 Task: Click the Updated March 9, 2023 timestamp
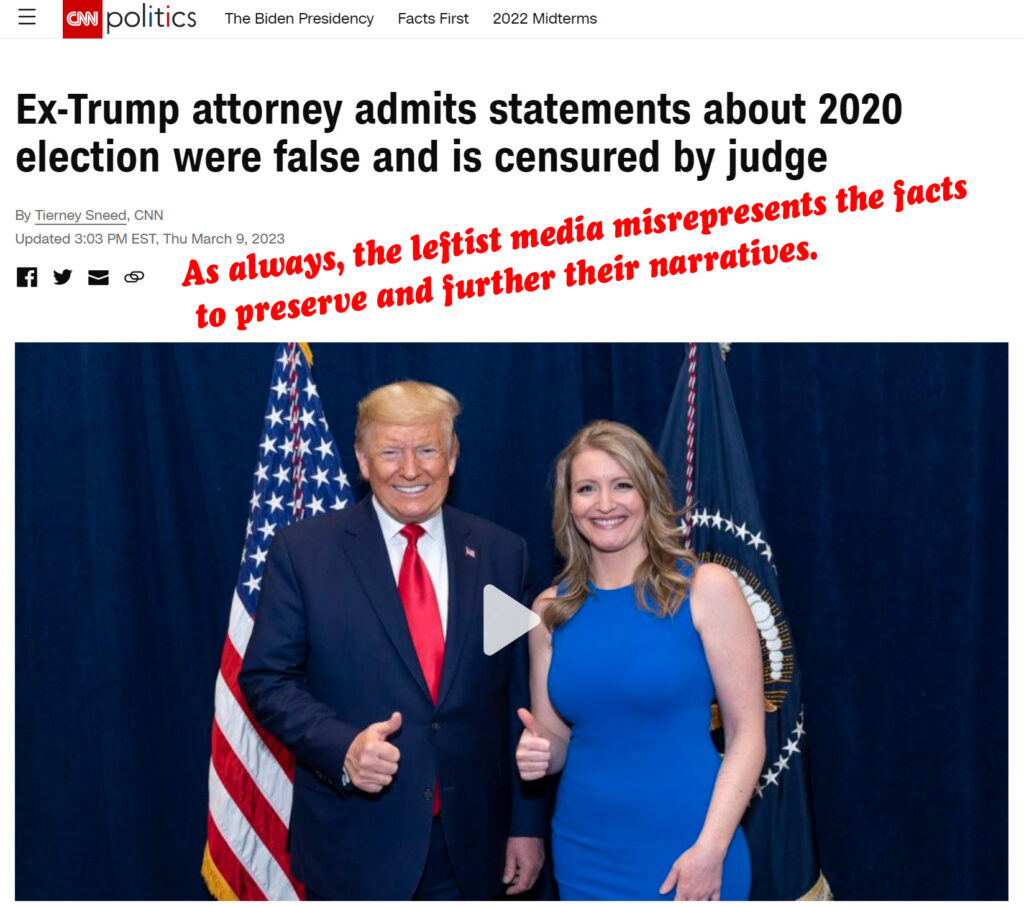click(150, 238)
